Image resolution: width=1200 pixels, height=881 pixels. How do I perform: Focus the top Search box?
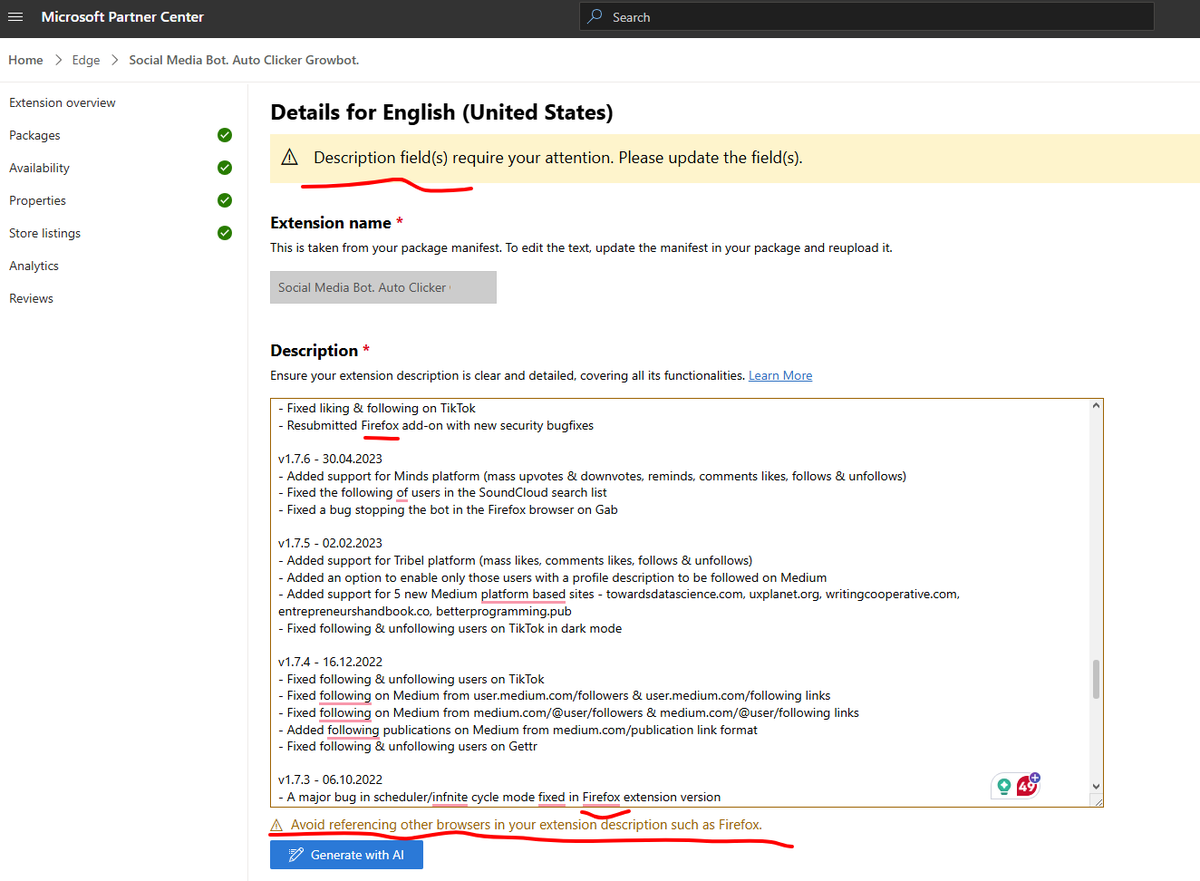pyautogui.click(x=866, y=17)
